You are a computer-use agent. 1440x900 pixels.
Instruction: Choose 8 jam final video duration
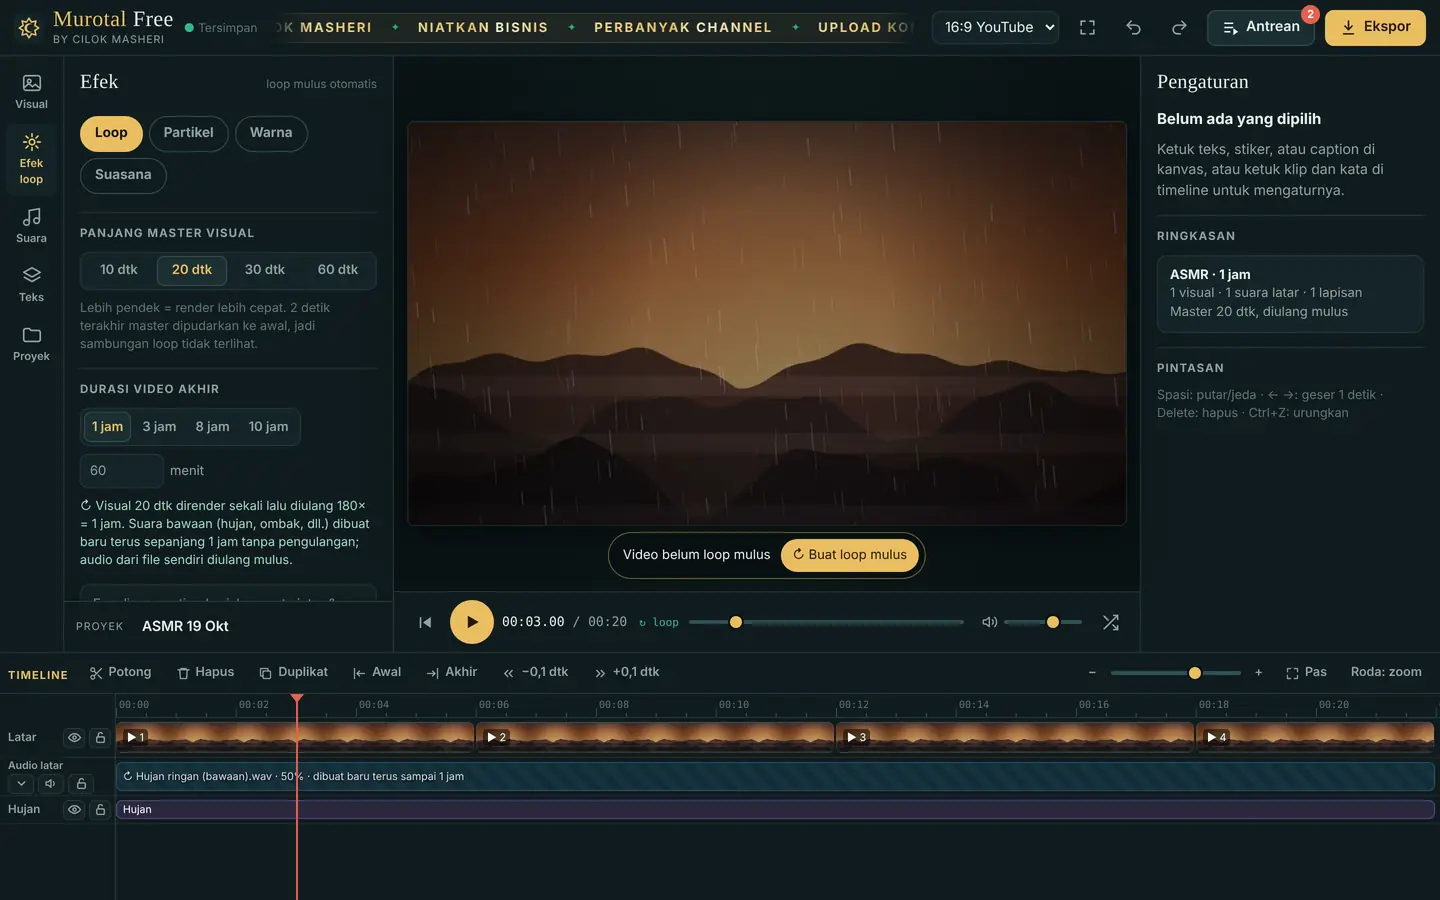point(212,427)
